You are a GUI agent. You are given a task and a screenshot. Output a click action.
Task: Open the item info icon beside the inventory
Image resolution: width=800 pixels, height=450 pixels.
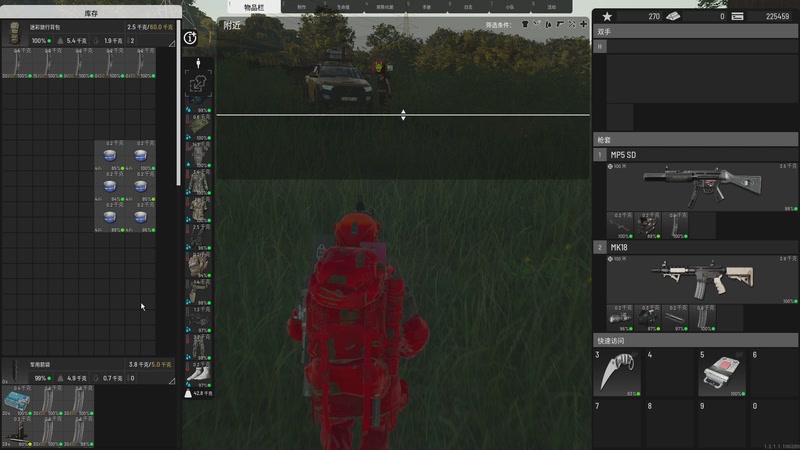pos(190,38)
